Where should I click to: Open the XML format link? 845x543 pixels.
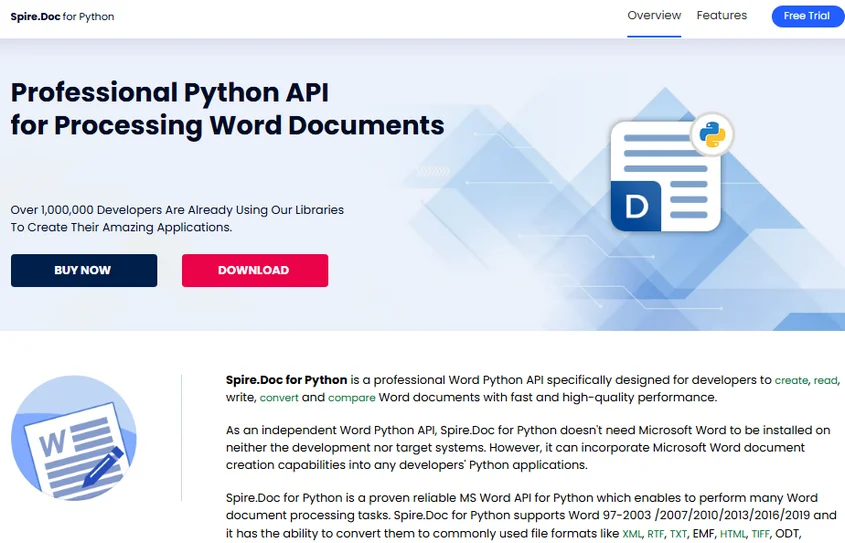click(632, 534)
